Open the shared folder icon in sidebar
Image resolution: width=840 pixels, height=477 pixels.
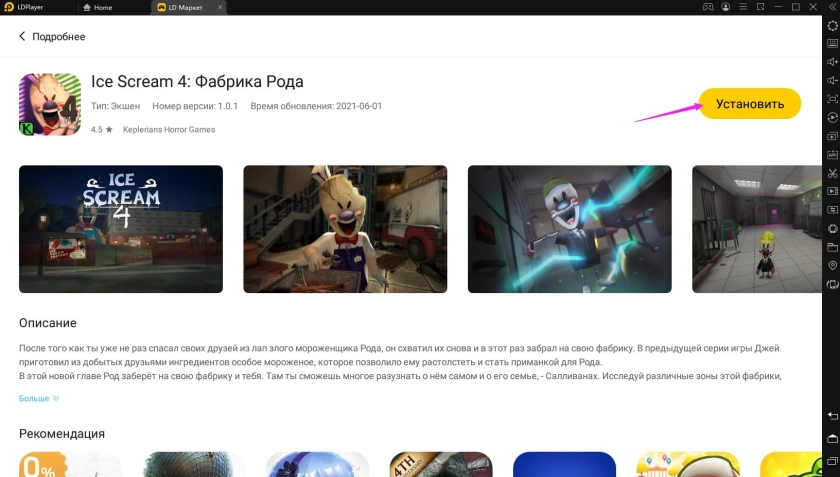832,247
